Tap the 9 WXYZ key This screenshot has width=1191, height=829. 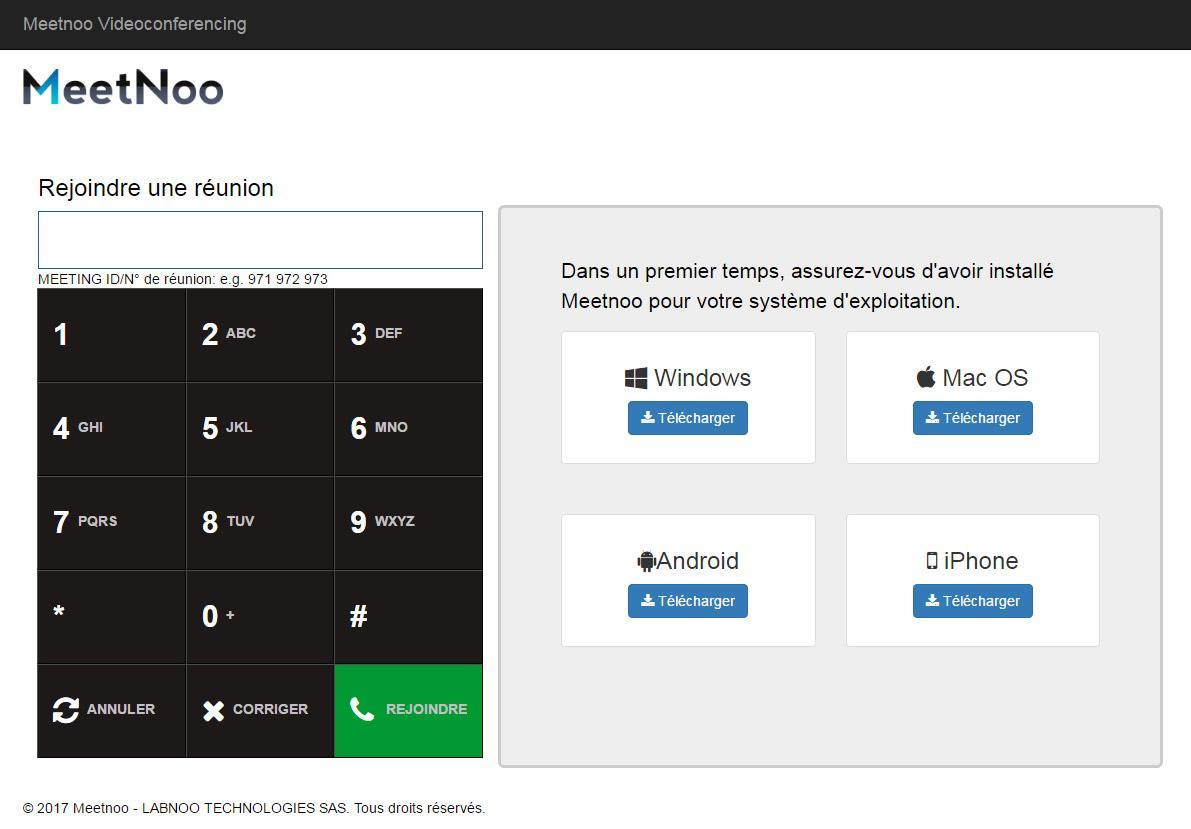[408, 522]
